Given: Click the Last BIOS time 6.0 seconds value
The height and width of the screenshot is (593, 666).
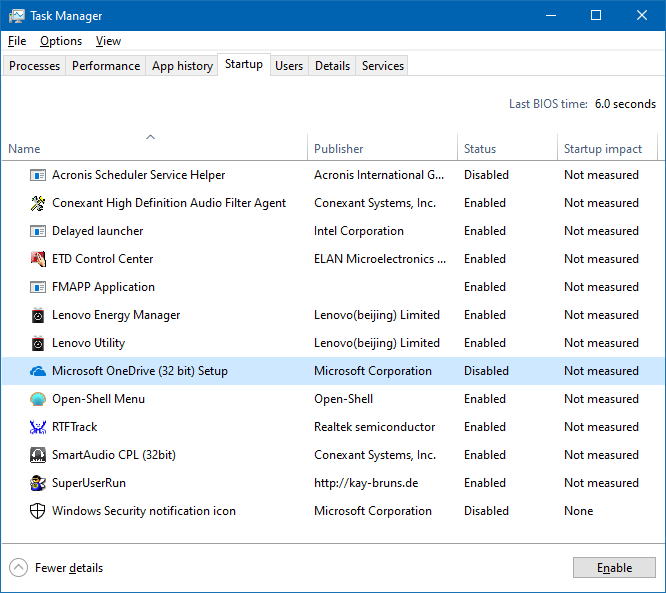Looking at the screenshot, I should [625, 104].
